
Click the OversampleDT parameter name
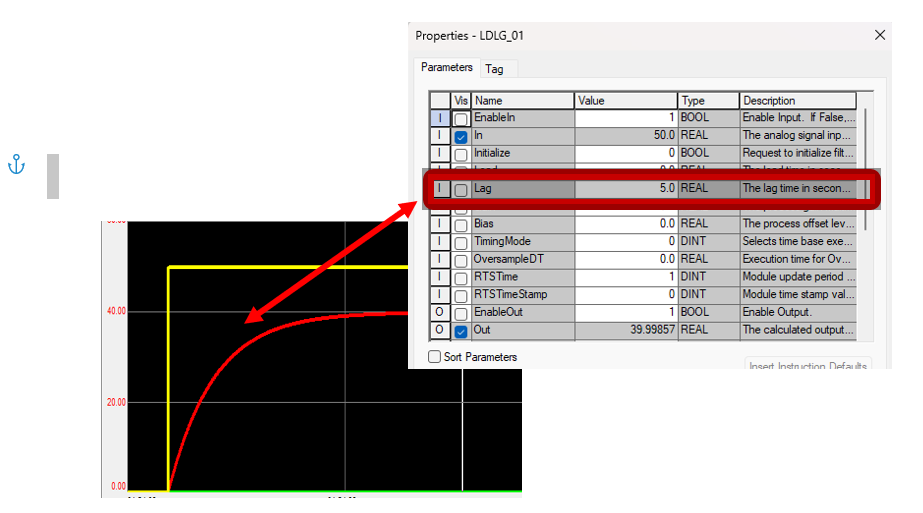(x=509, y=259)
